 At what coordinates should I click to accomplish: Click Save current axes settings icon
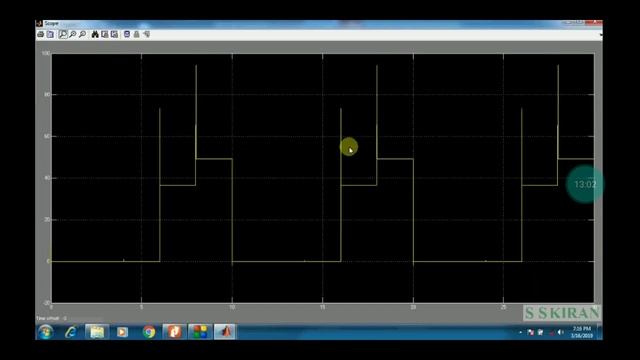[x=105, y=34]
